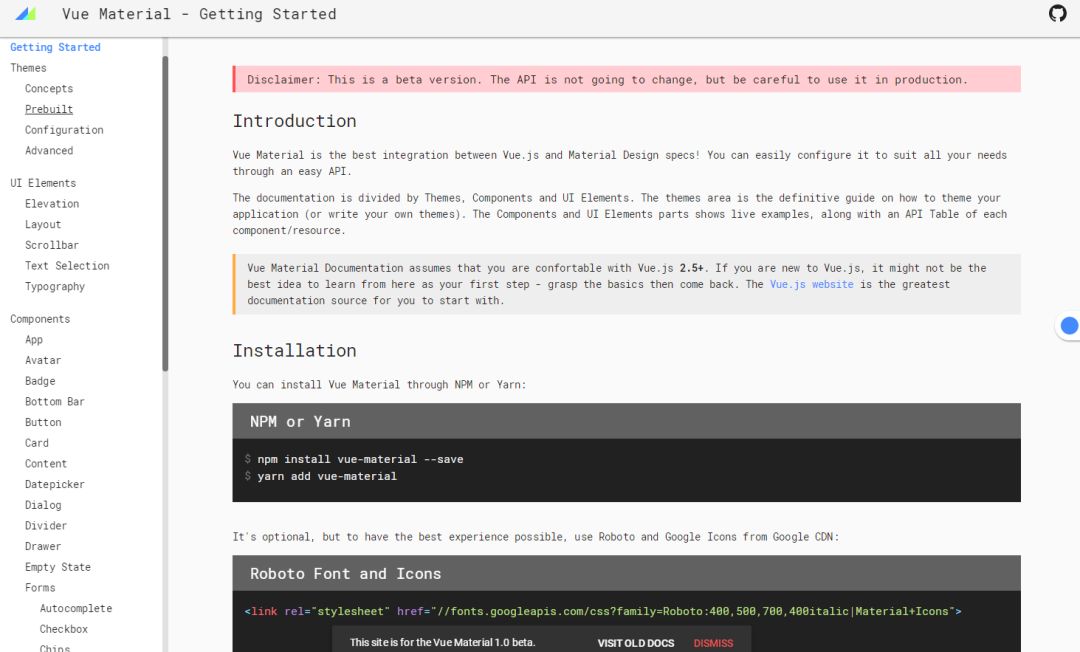
Task: Go to Datepicker component
Action: (54, 484)
